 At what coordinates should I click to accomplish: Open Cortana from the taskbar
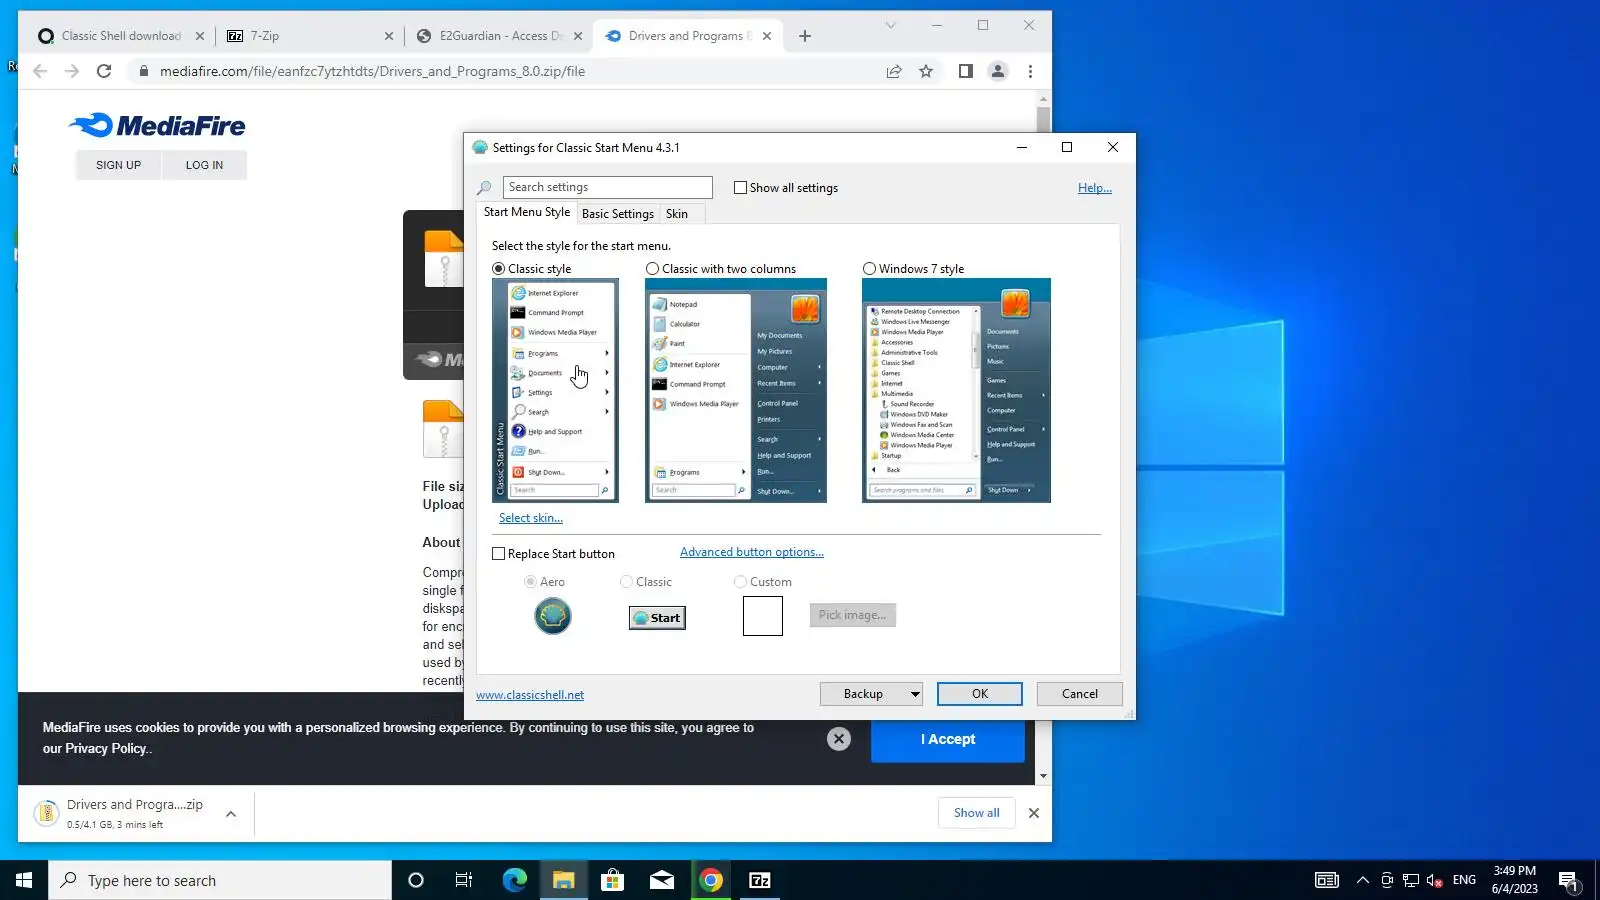pyautogui.click(x=416, y=880)
